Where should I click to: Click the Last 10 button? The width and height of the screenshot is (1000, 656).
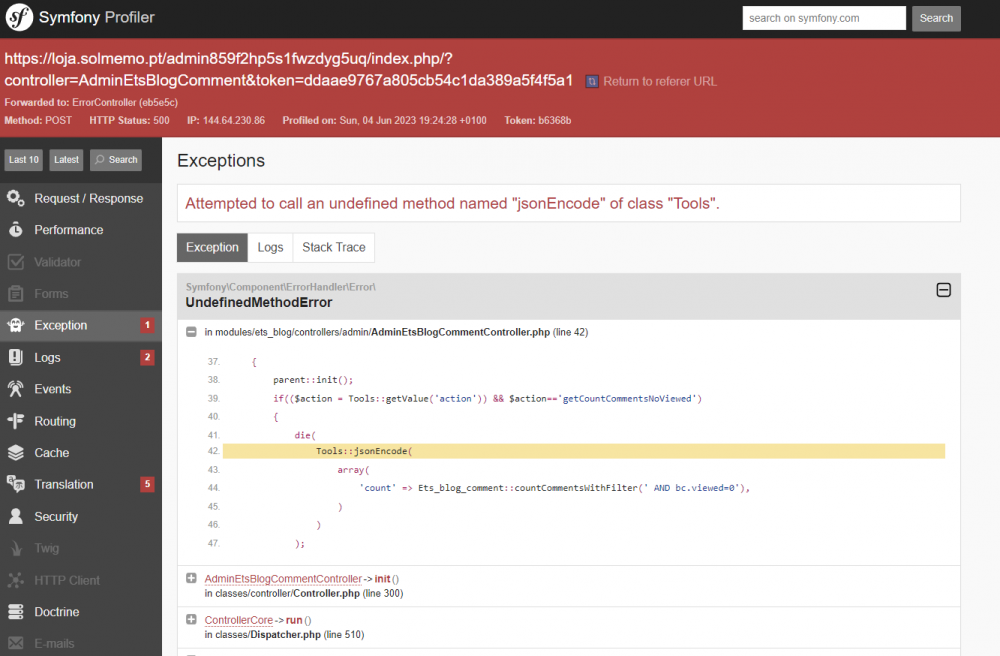coord(24,160)
